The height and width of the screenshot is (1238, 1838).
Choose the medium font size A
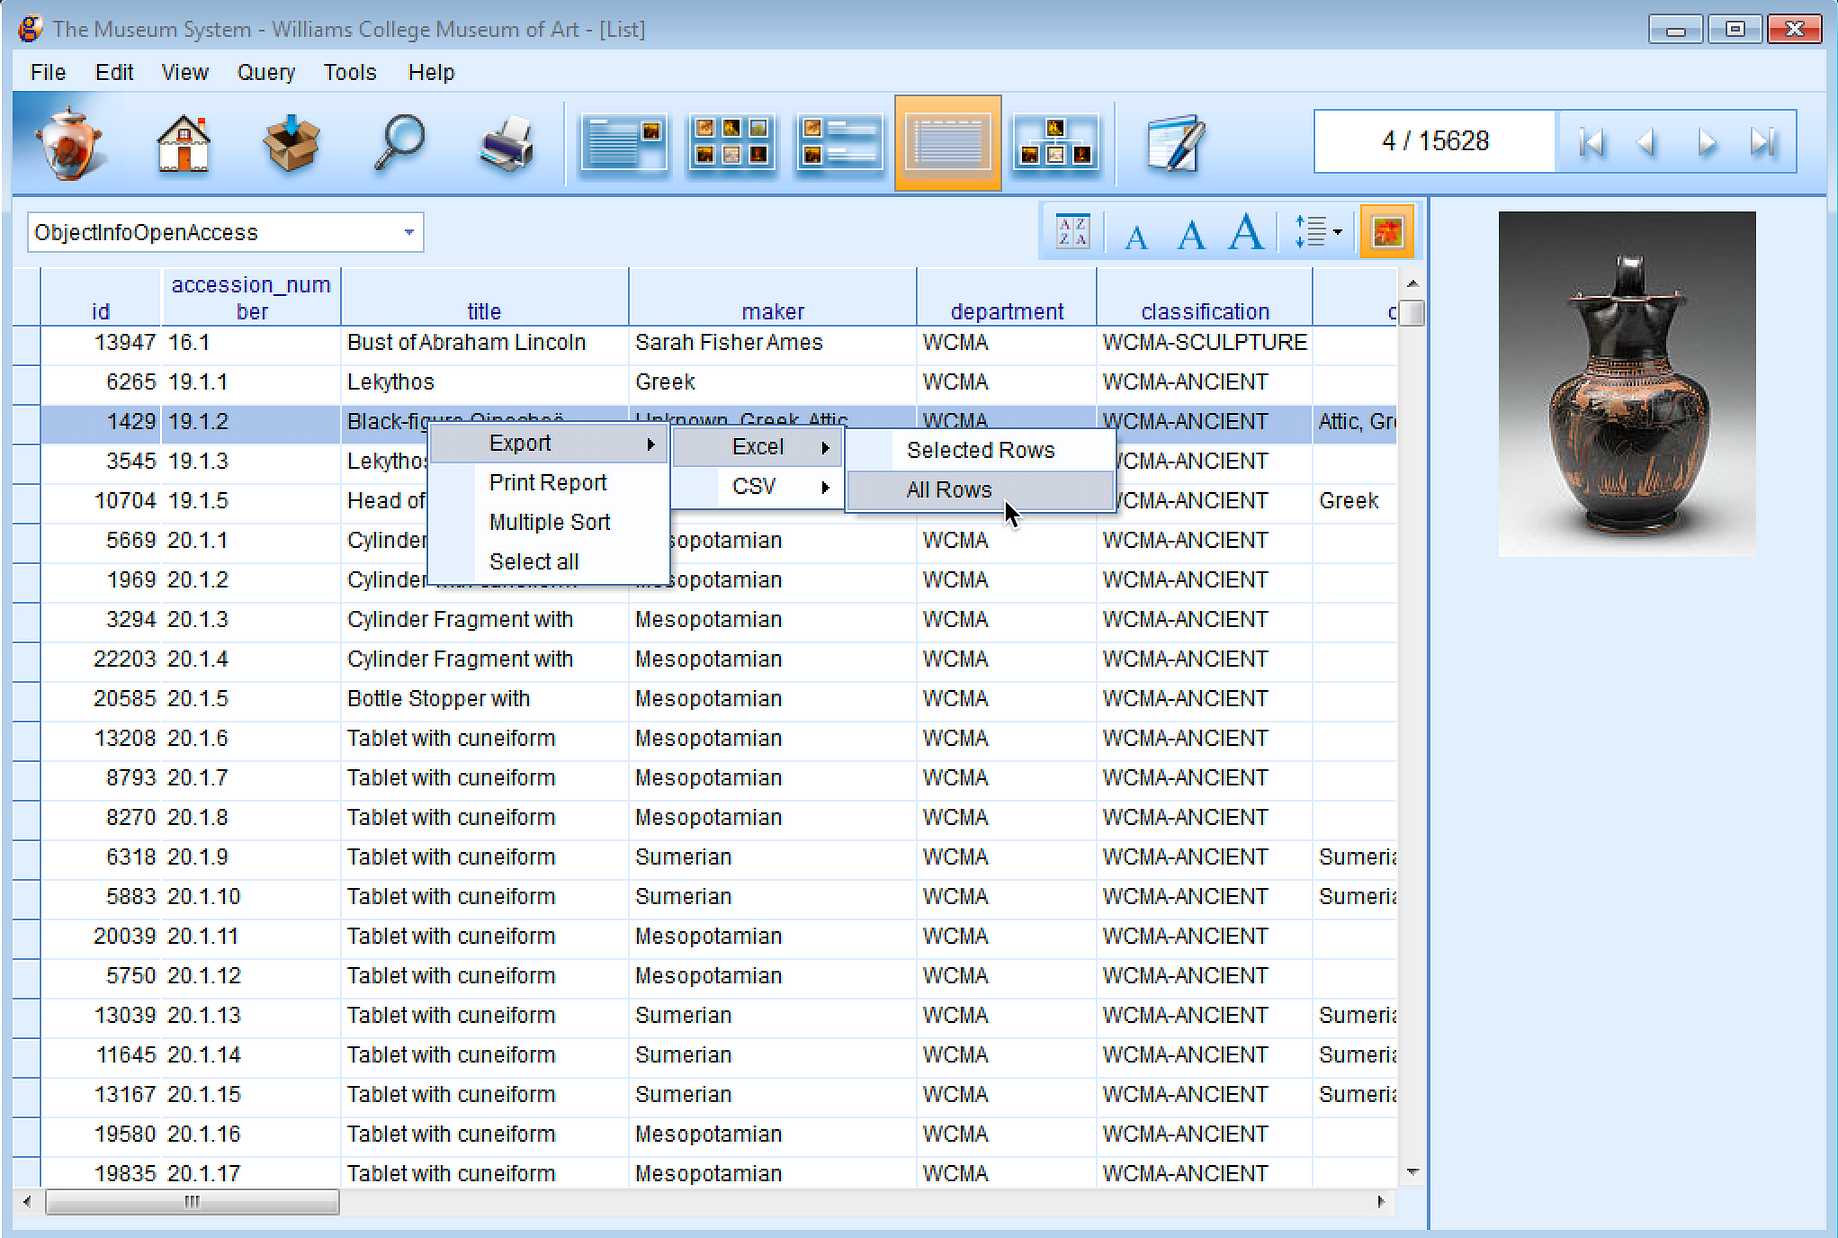tap(1190, 235)
